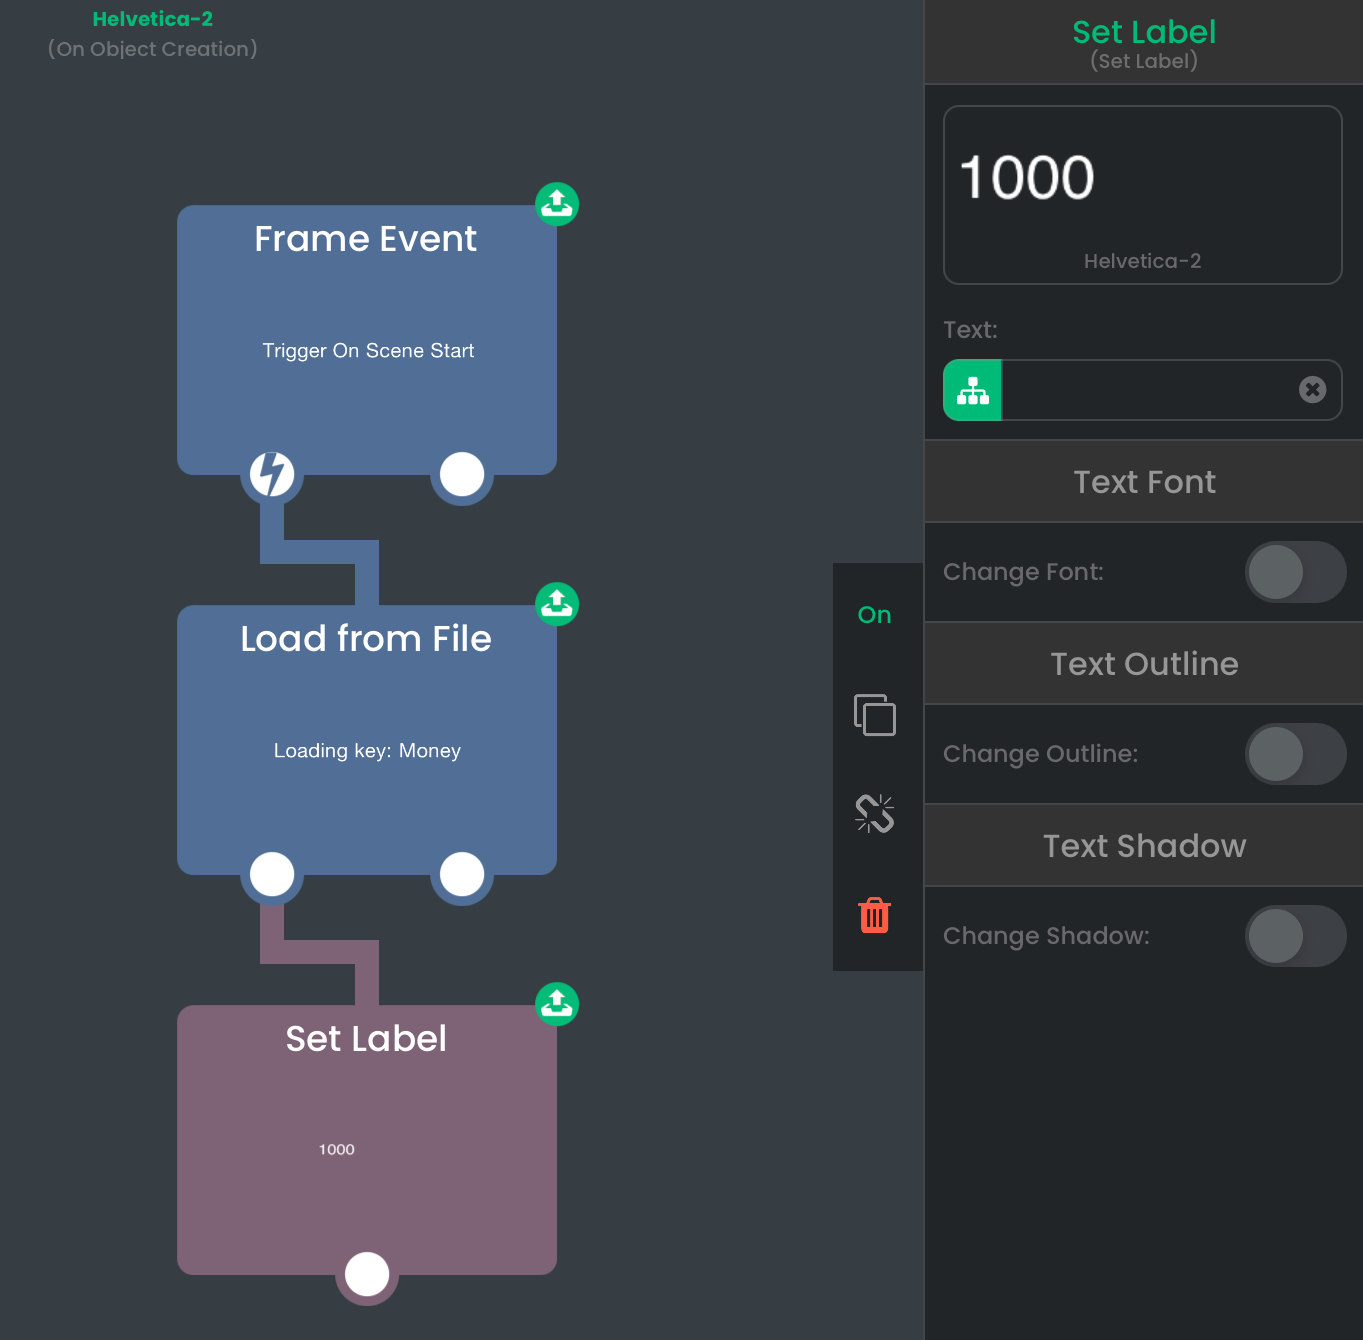1363x1340 pixels.
Task: Click the duplicate node icon
Action: 875,715
